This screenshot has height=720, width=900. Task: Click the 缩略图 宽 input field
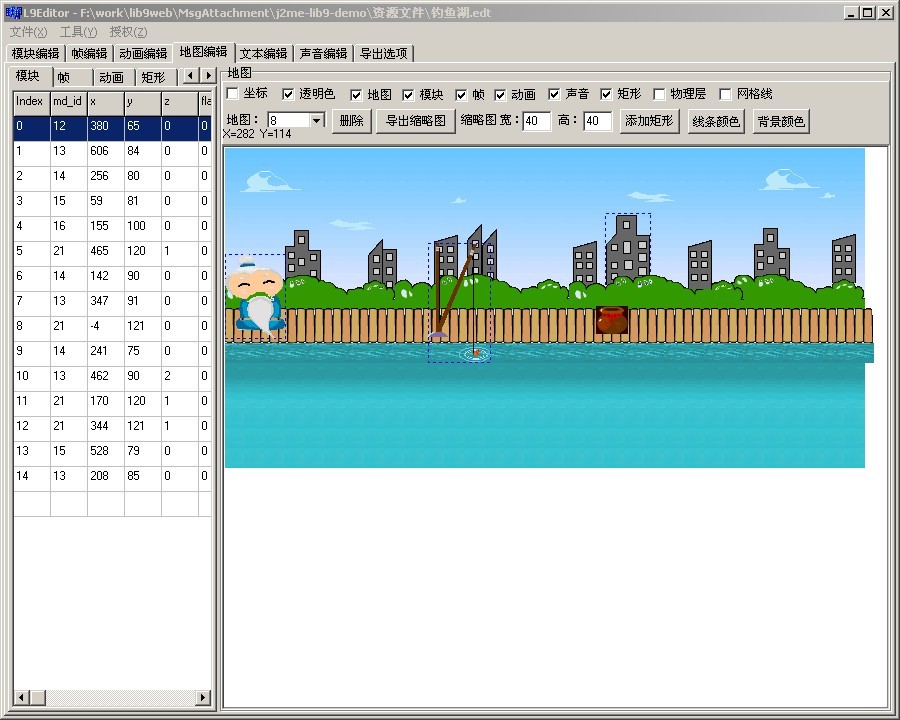pos(537,121)
